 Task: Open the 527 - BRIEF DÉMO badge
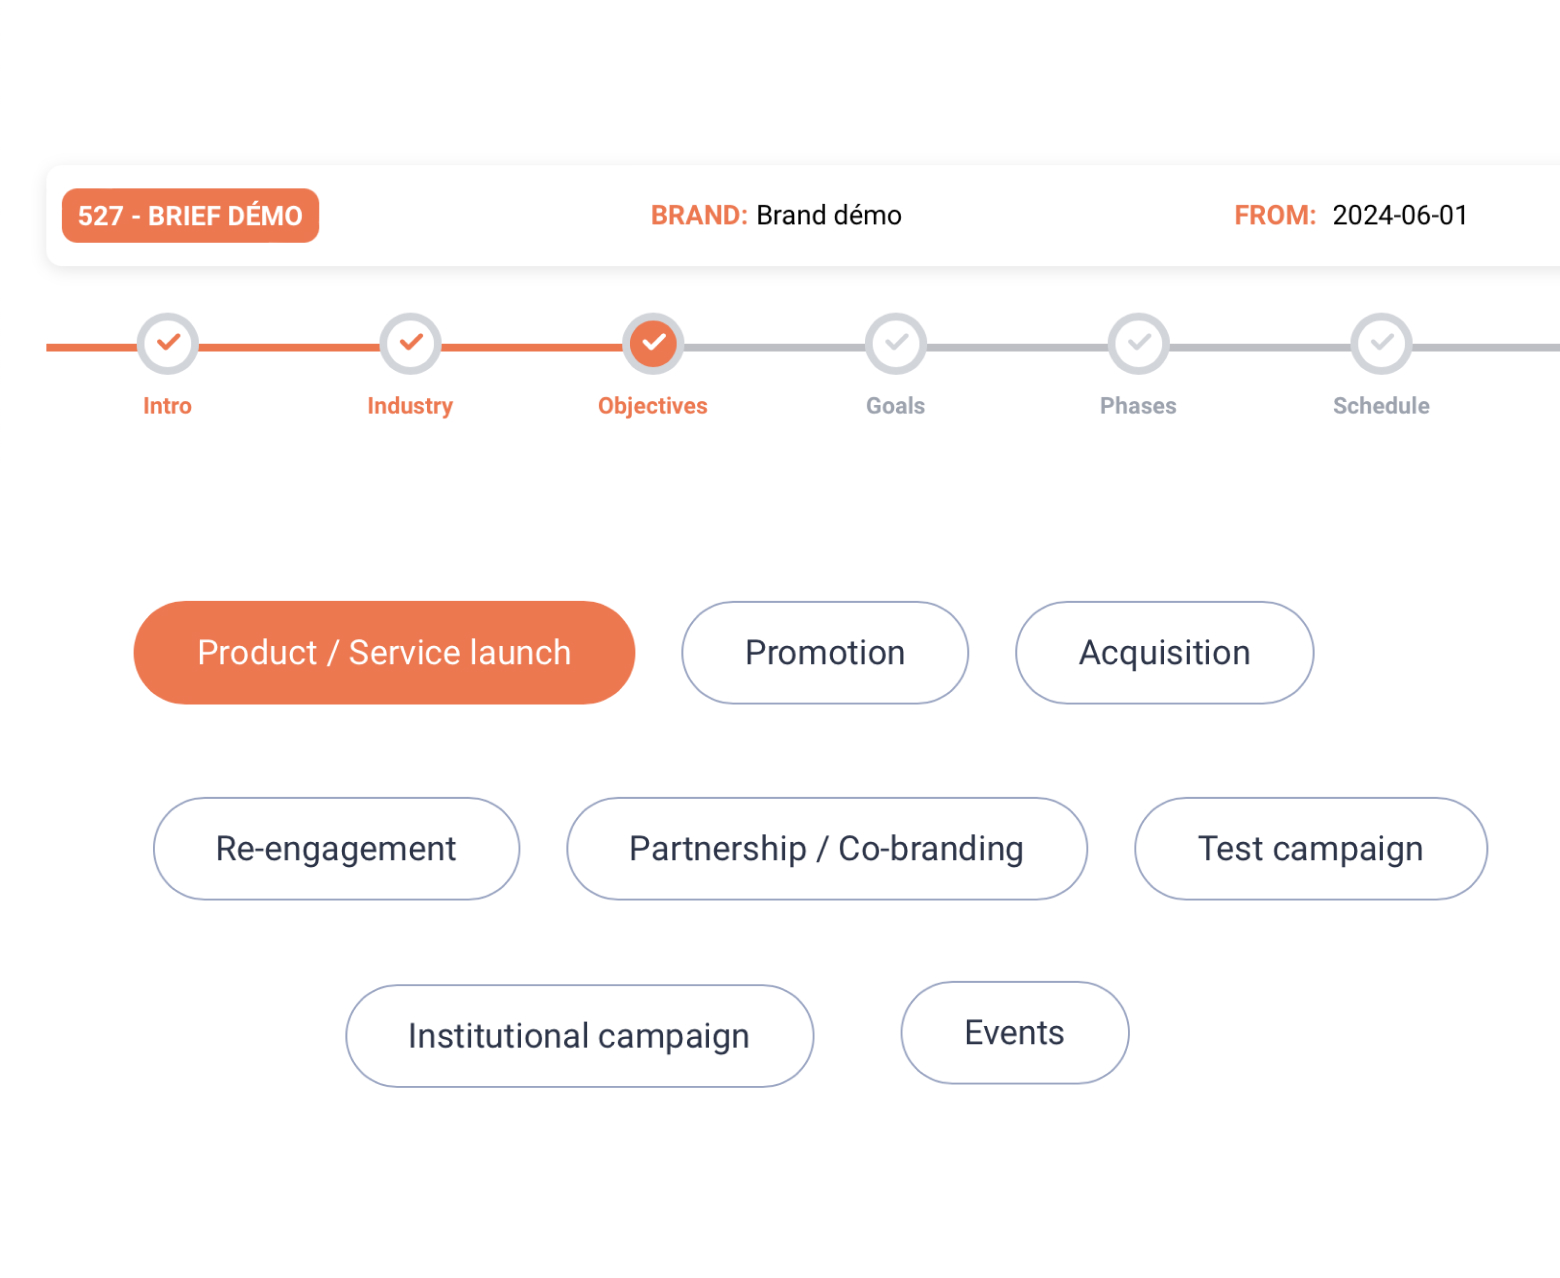190,215
